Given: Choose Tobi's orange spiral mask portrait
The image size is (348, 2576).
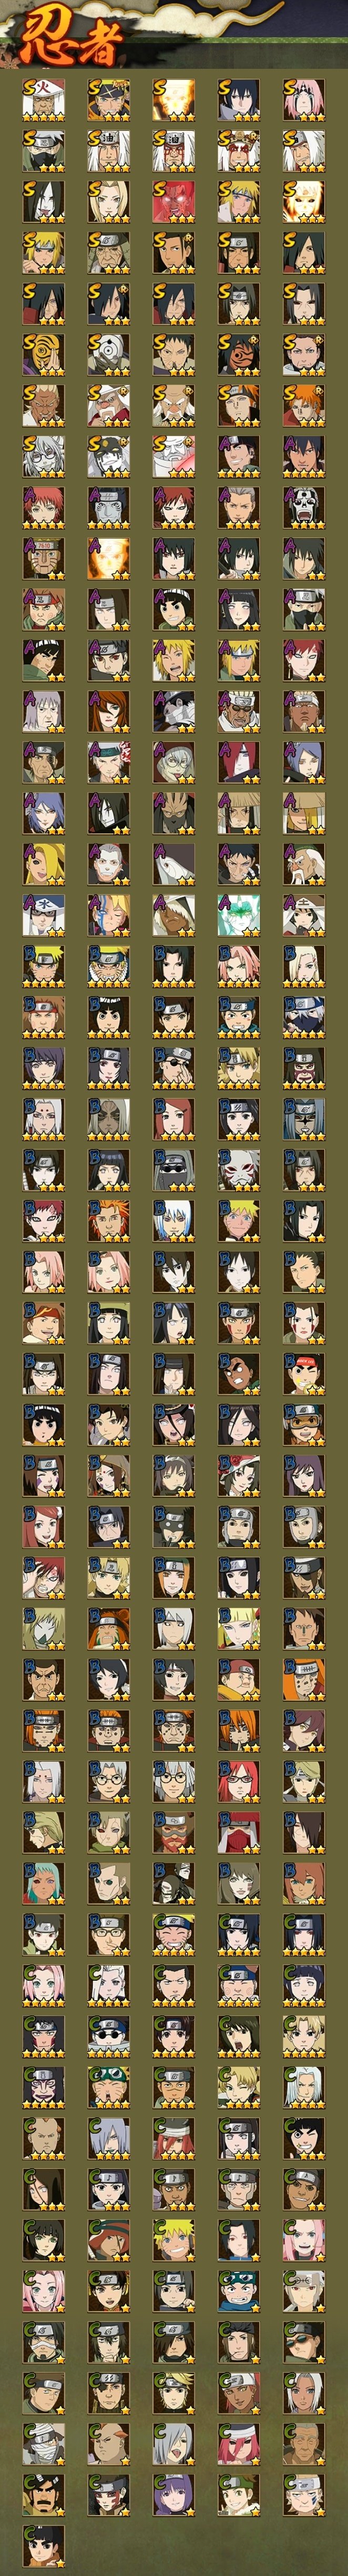Looking at the screenshot, I should 44,355.
